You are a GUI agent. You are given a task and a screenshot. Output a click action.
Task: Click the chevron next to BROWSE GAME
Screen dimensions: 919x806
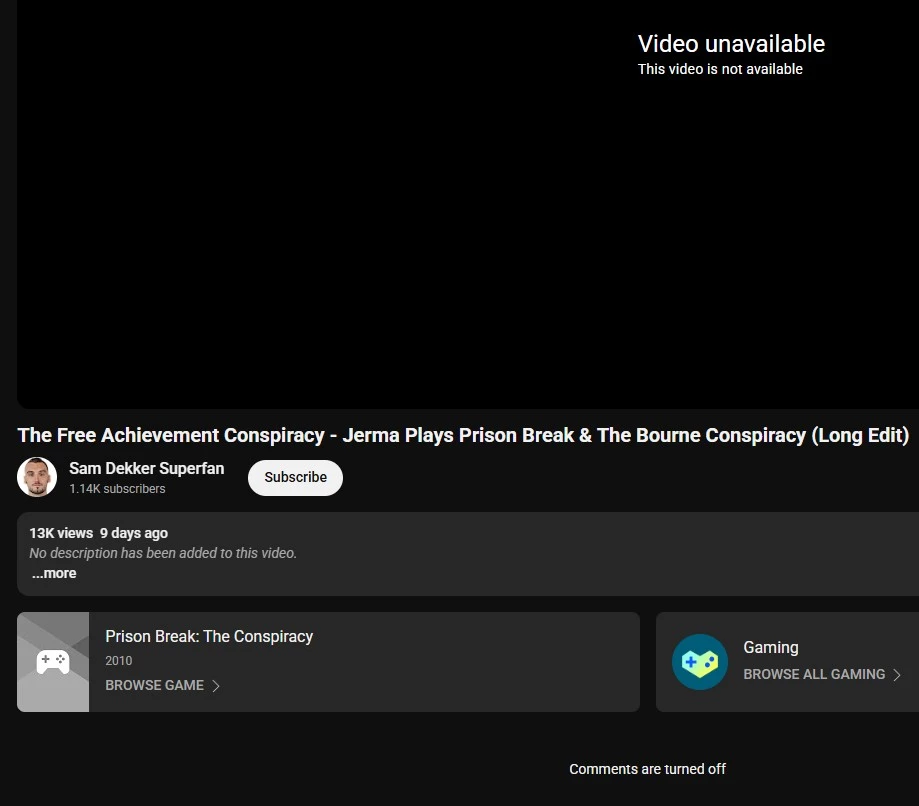click(x=216, y=686)
